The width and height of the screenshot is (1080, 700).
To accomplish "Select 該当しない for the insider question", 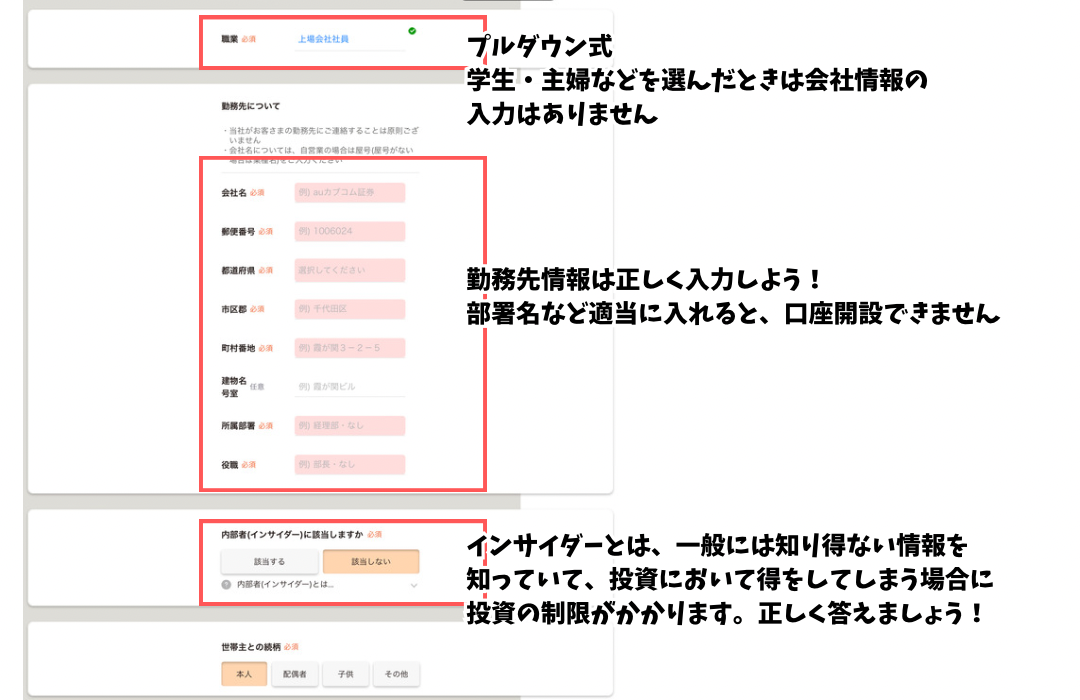I will (371, 561).
